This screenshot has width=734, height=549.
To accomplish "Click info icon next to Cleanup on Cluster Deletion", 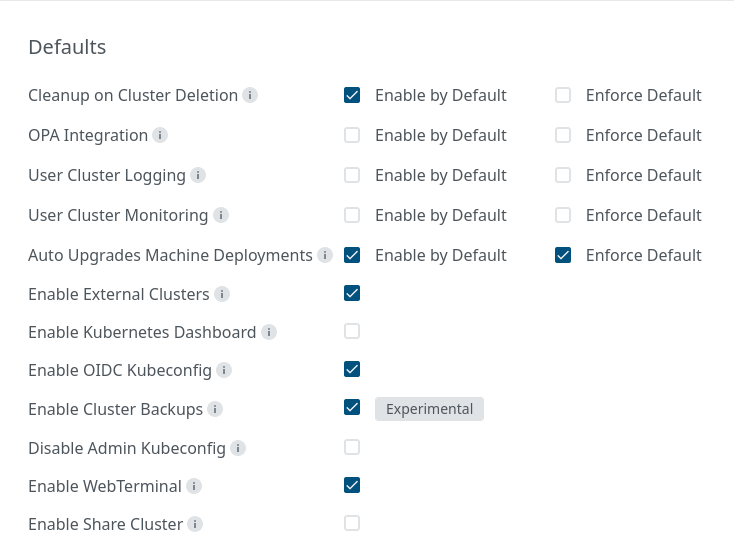I will click(x=250, y=95).
